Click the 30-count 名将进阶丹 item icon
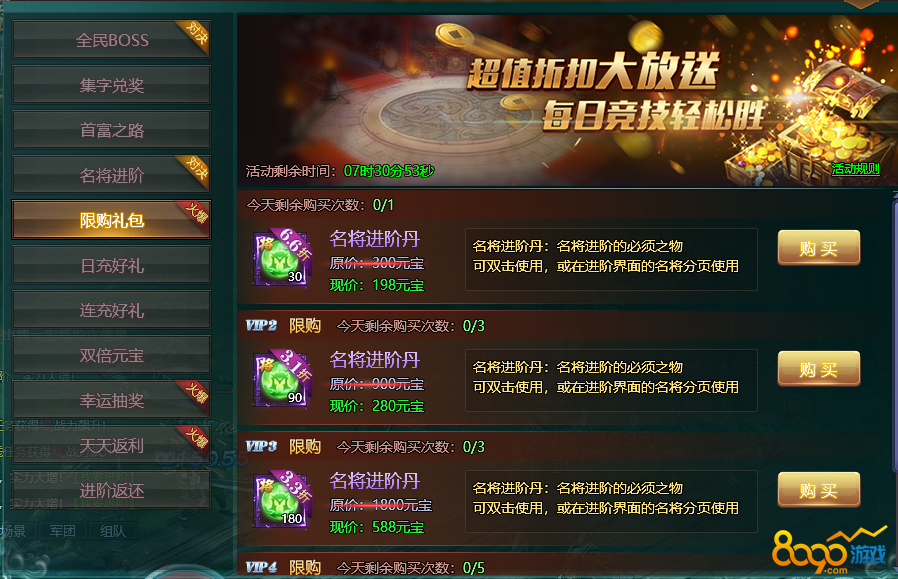This screenshot has width=898, height=579. (x=281, y=258)
